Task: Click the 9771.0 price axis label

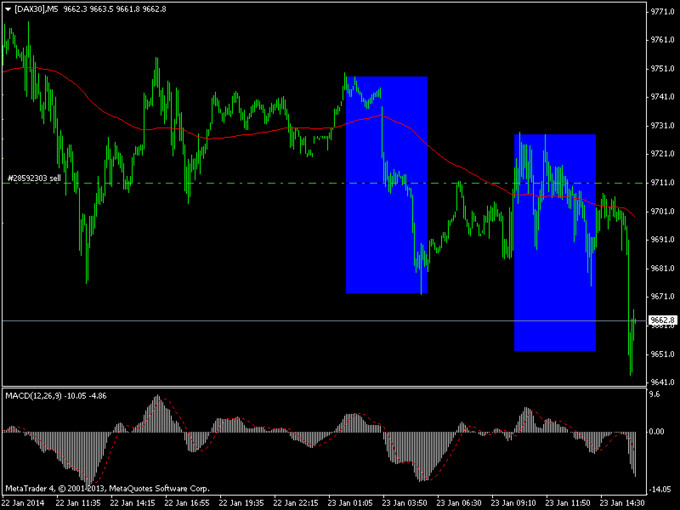Action: coord(661,12)
